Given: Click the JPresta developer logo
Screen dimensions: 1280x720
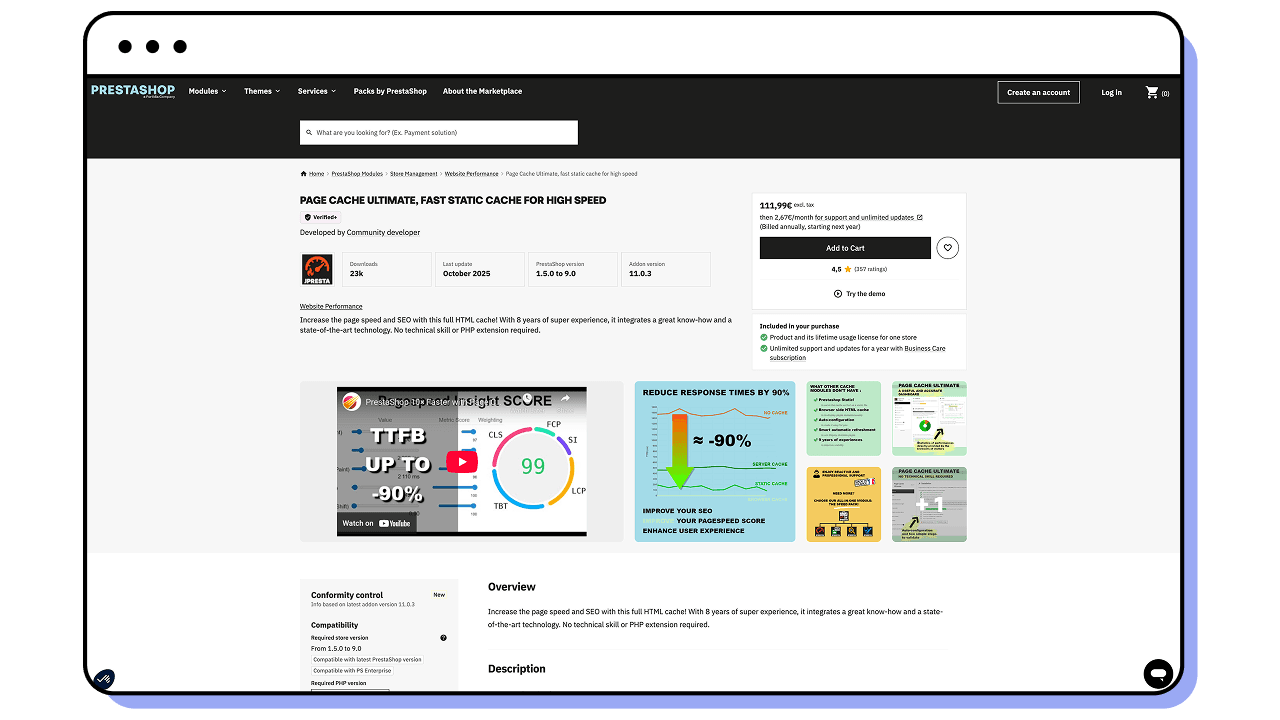Looking at the screenshot, I should [317, 269].
